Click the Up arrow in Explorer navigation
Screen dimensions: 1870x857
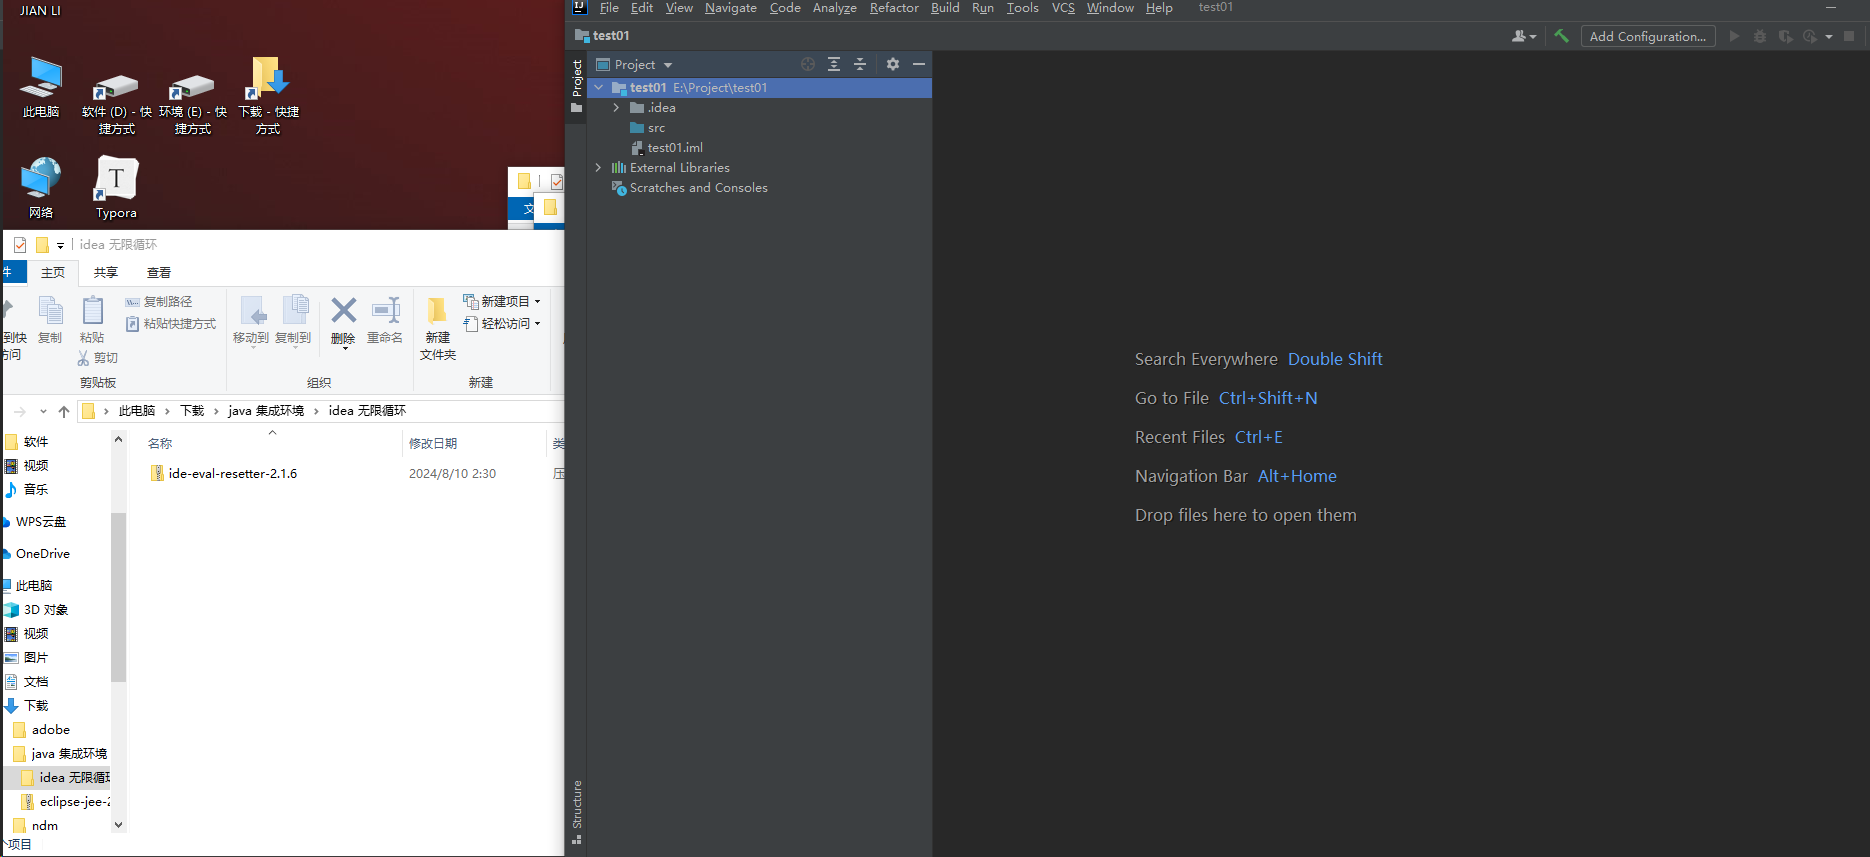point(64,411)
